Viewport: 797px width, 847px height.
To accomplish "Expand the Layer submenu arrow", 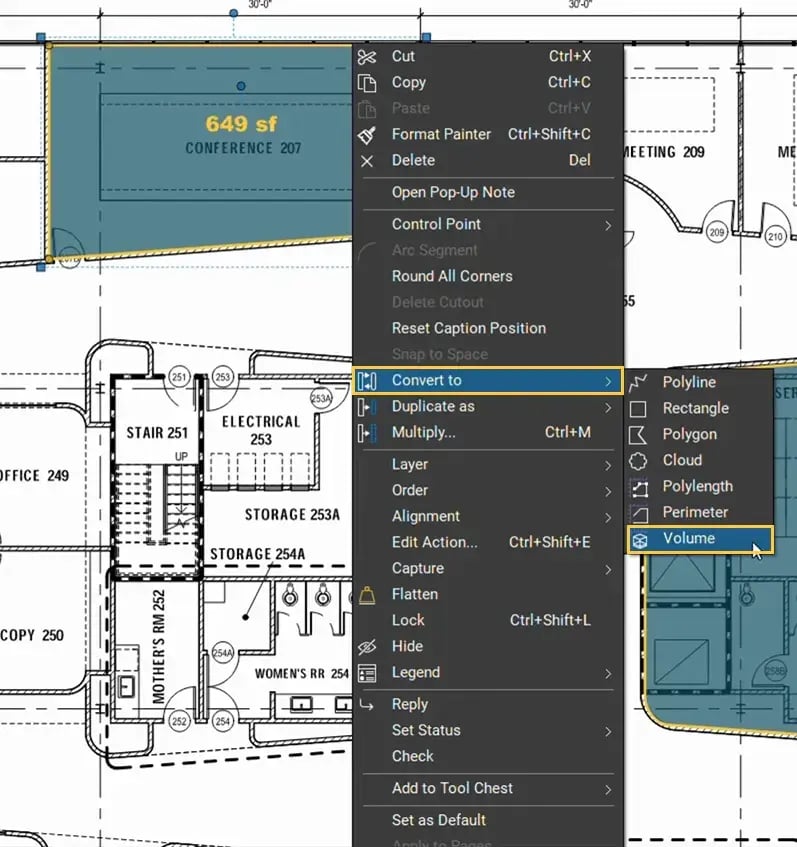I will tap(608, 465).
